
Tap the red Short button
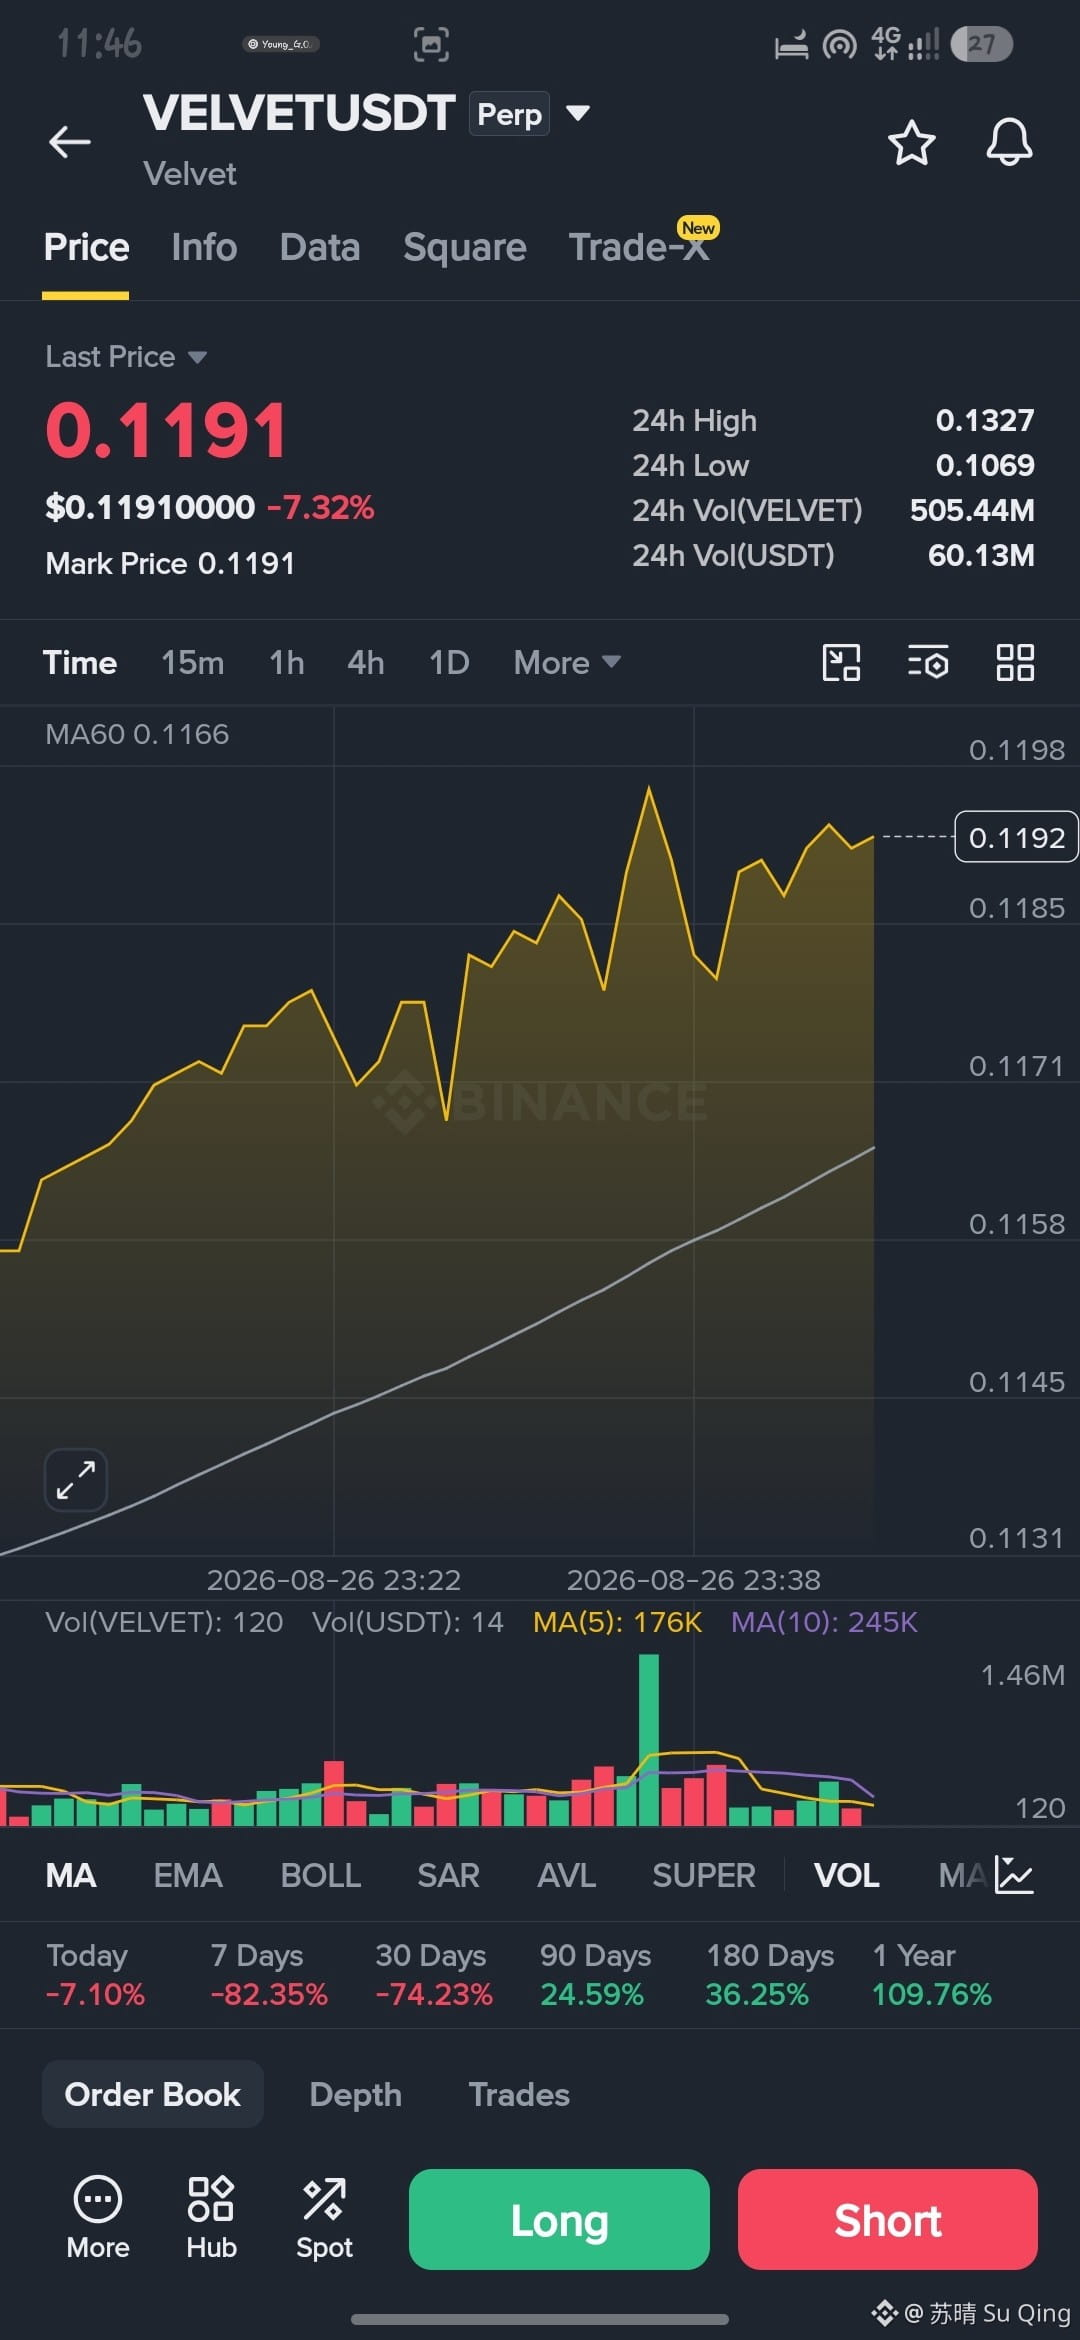coord(888,2219)
